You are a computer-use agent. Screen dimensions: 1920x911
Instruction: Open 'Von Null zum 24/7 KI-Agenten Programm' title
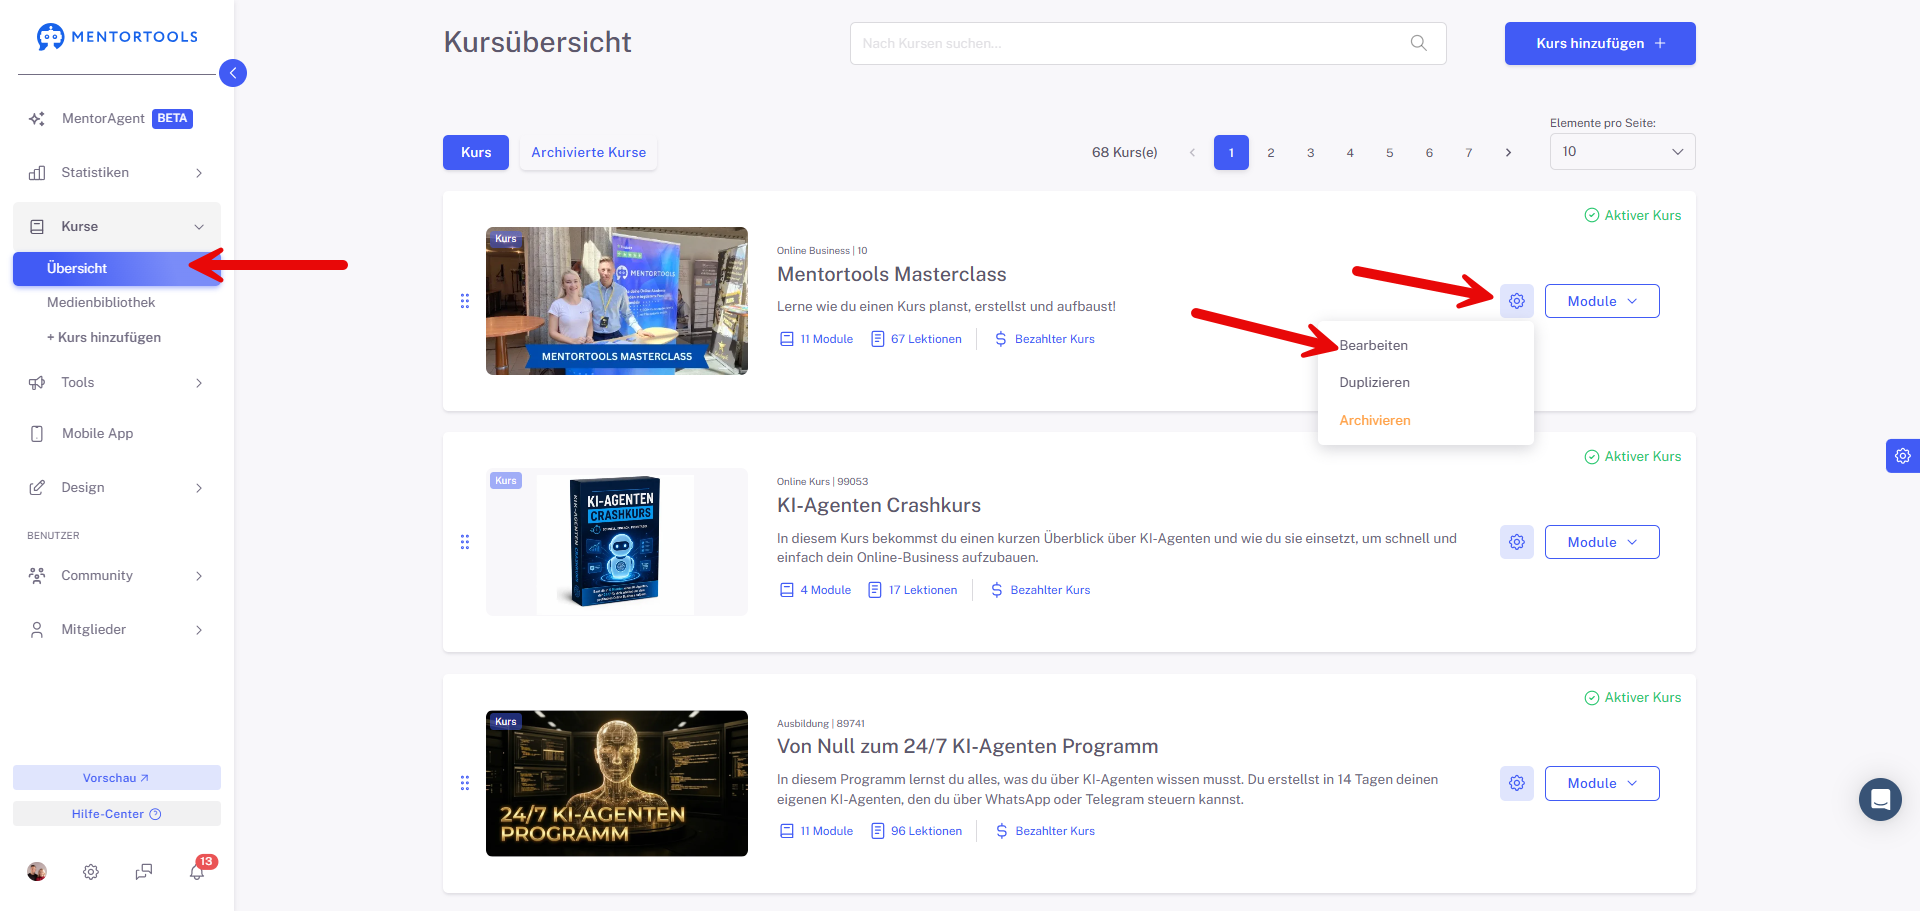(968, 746)
